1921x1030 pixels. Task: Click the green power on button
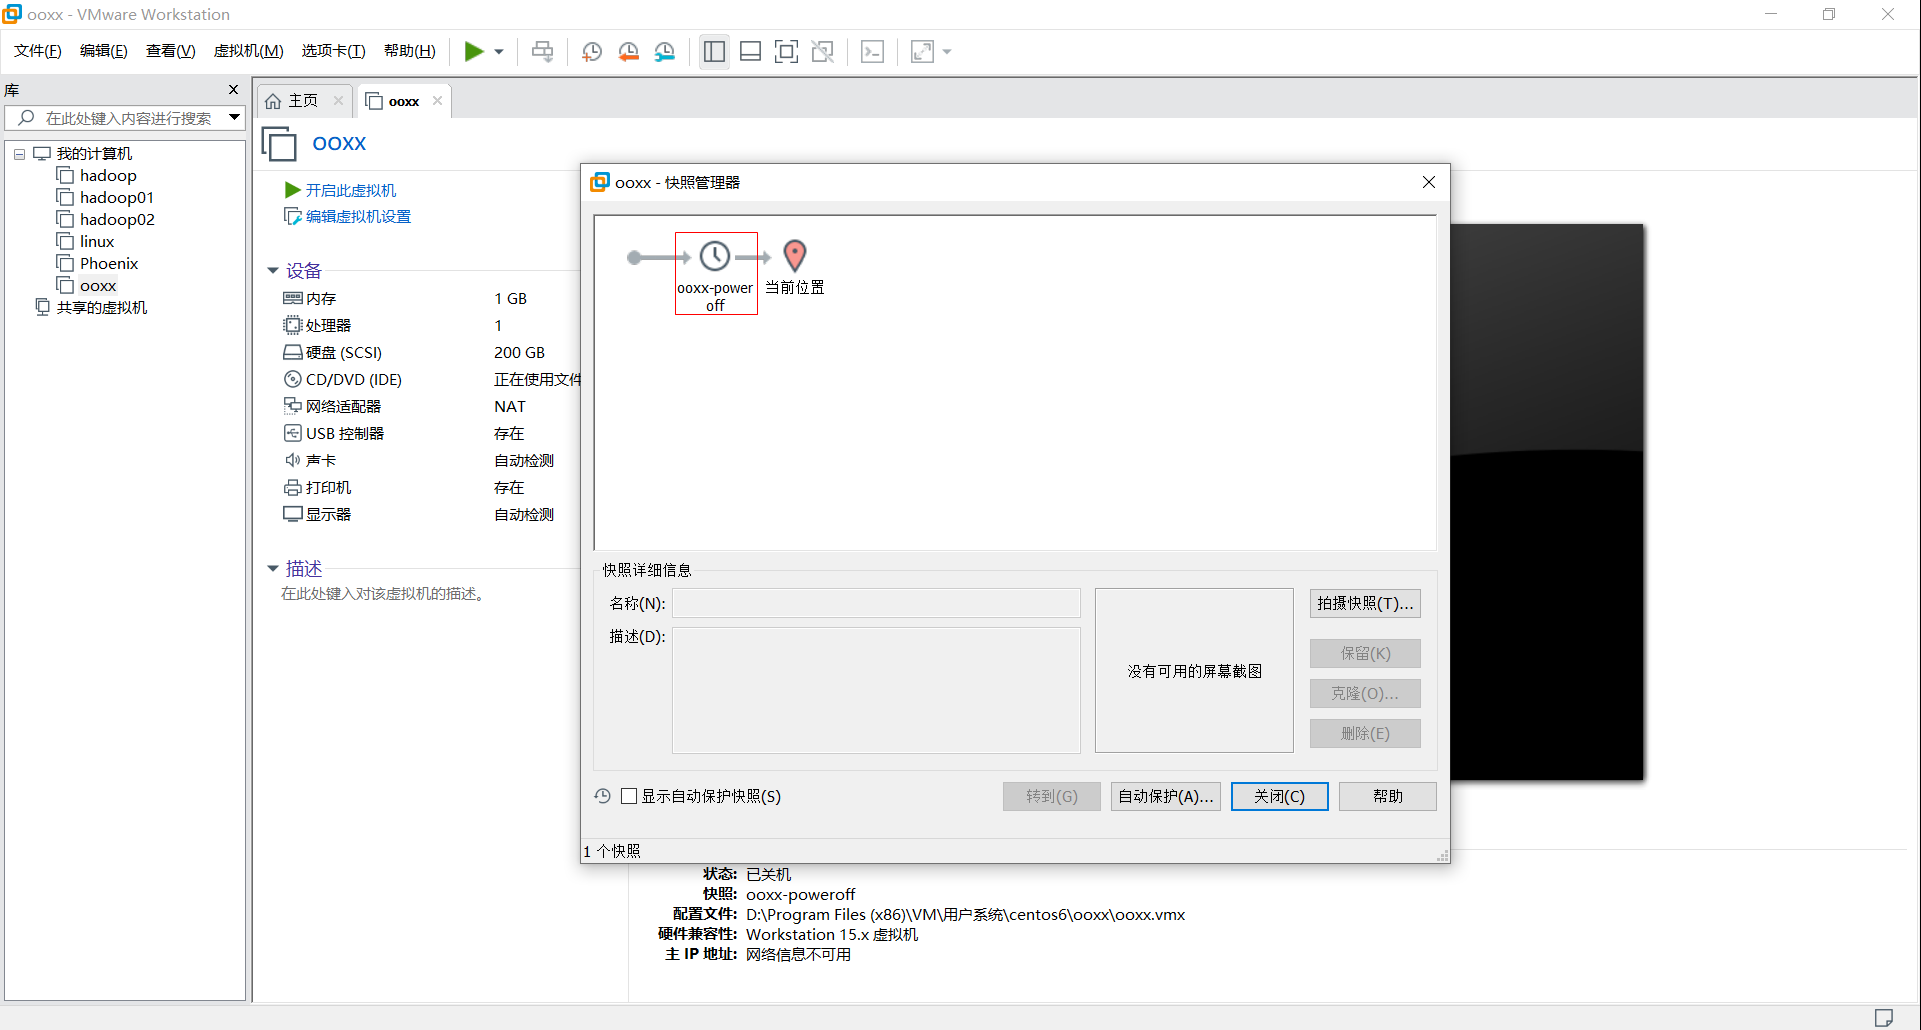click(x=475, y=51)
